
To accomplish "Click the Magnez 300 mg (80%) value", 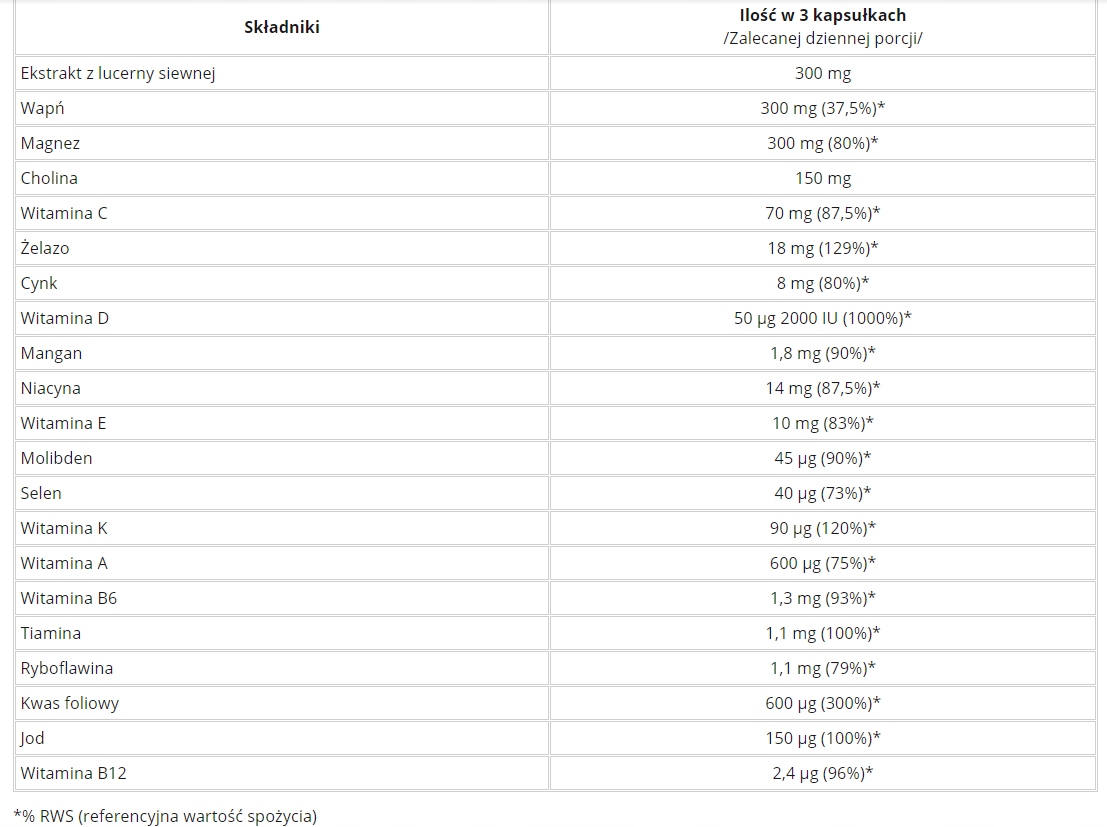I will tap(822, 143).
